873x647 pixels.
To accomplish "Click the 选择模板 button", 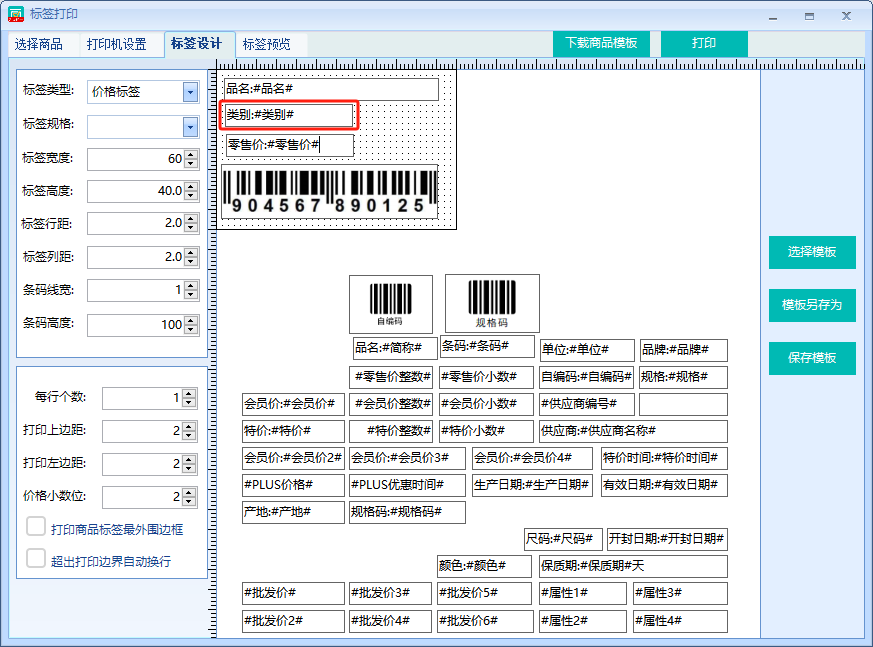I will tap(812, 252).
